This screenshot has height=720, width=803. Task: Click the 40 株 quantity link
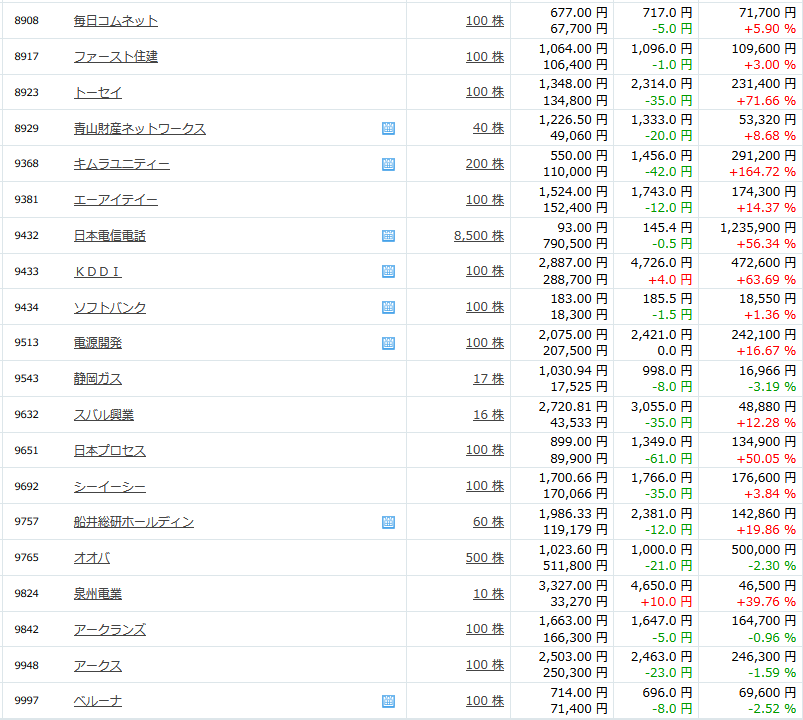click(489, 128)
